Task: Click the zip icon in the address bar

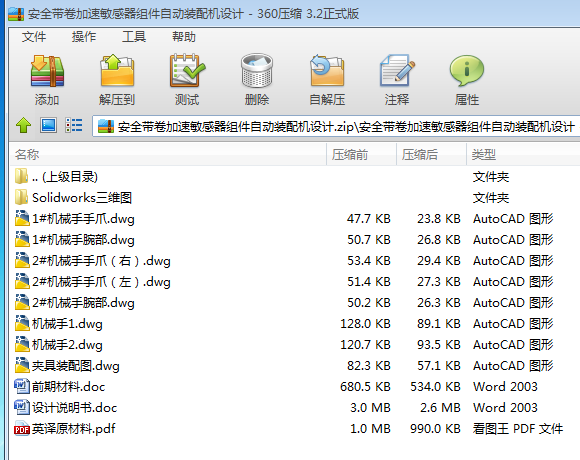Action: (106, 126)
